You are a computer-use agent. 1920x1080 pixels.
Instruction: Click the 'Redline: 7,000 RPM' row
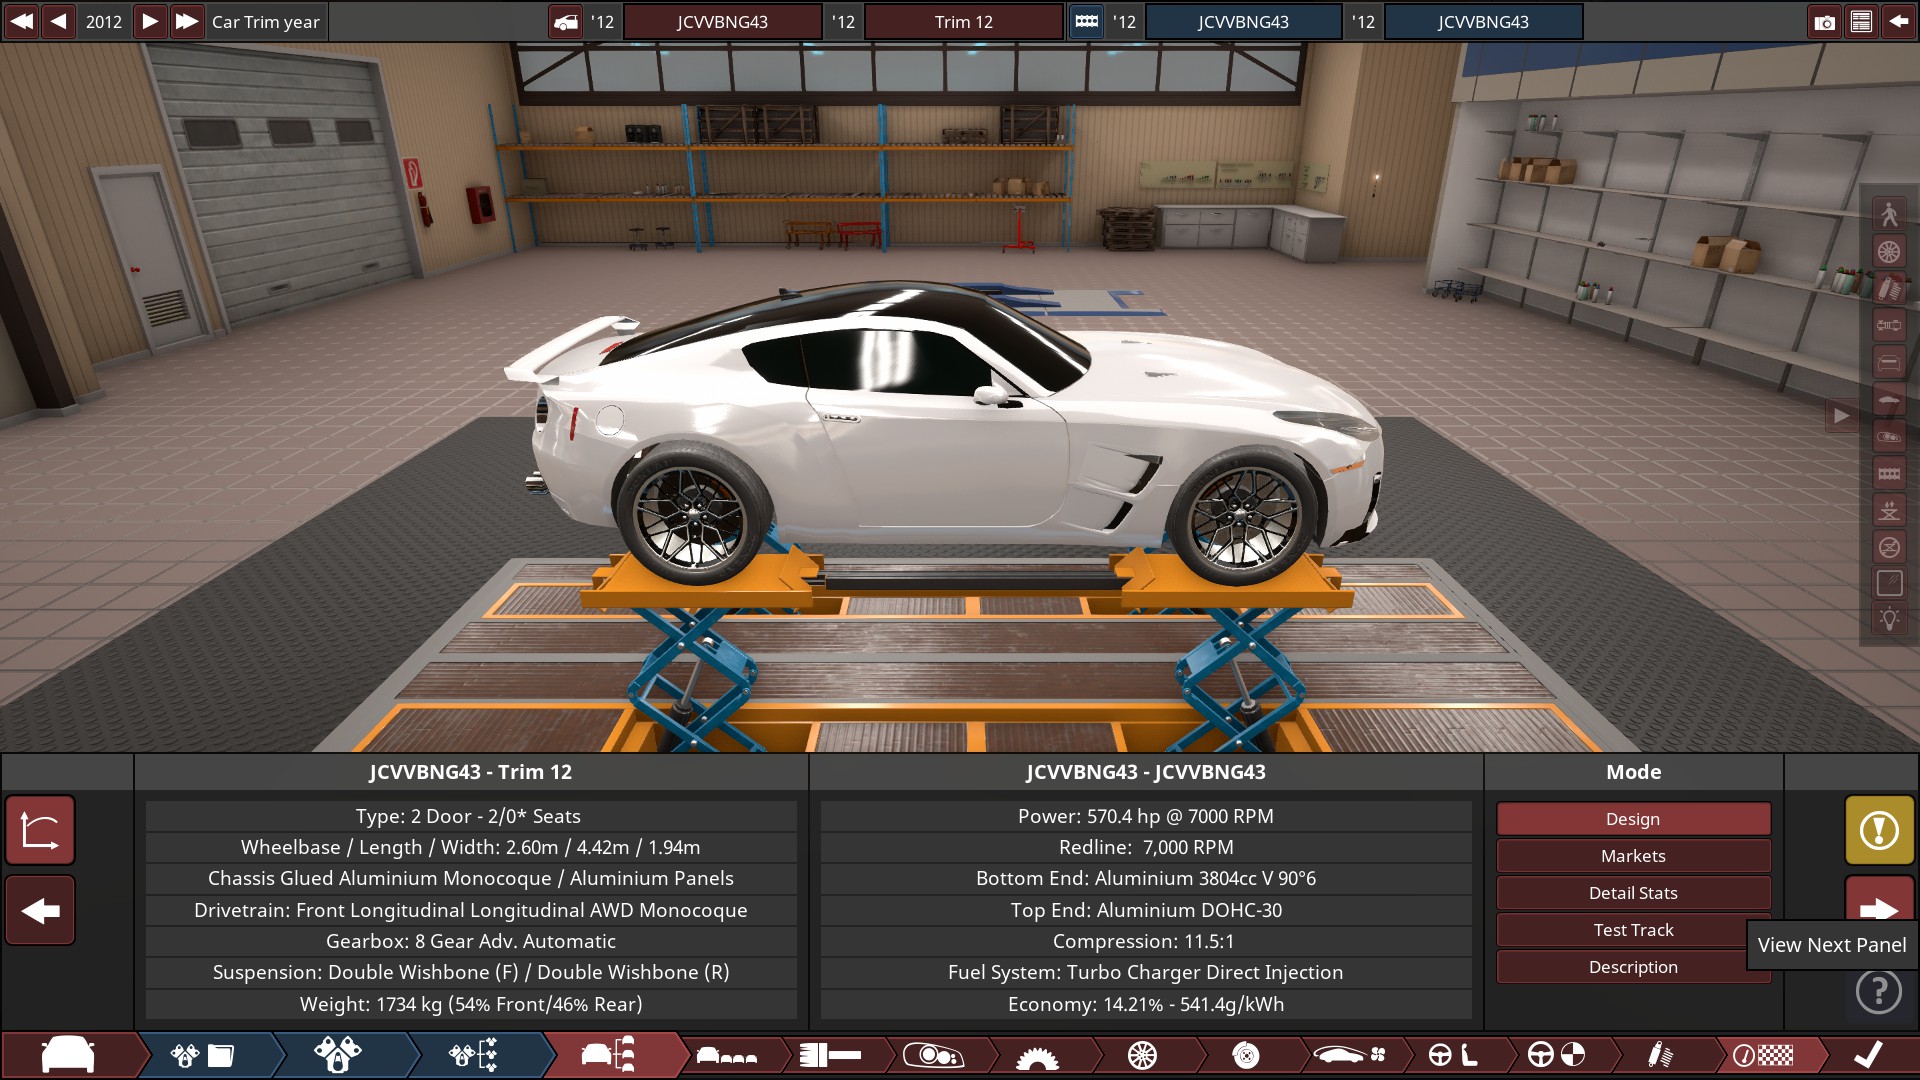[1146, 847]
